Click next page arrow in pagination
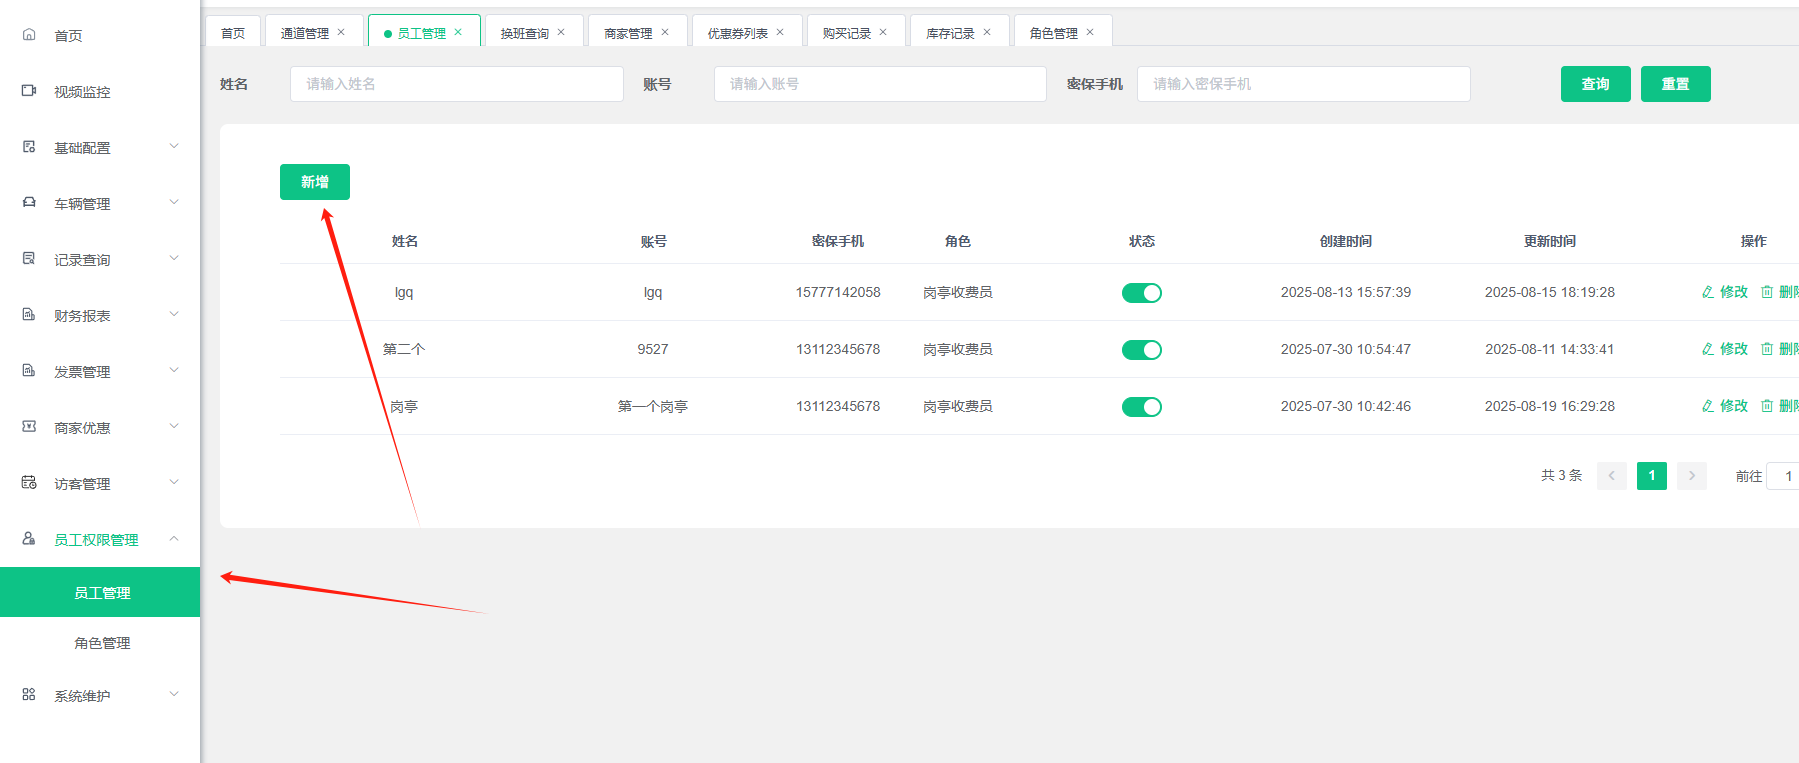Image resolution: width=1799 pixels, height=763 pixels. pyautogui.click(x=1692, y=476)
